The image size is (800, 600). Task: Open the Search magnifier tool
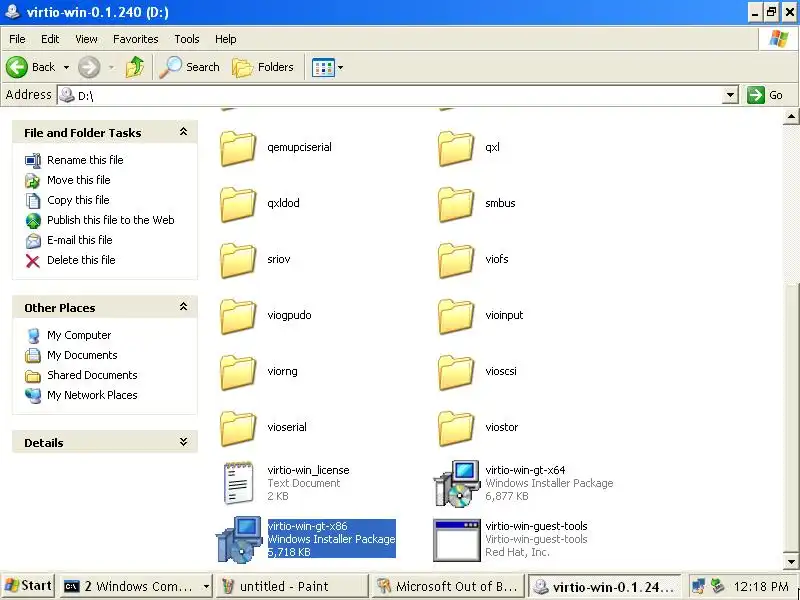[x=189, y=67]
